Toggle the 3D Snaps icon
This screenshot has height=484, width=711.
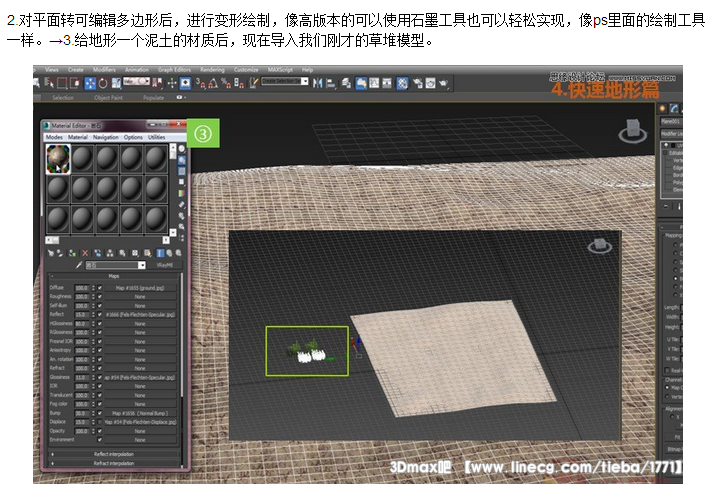coord(200,83)
